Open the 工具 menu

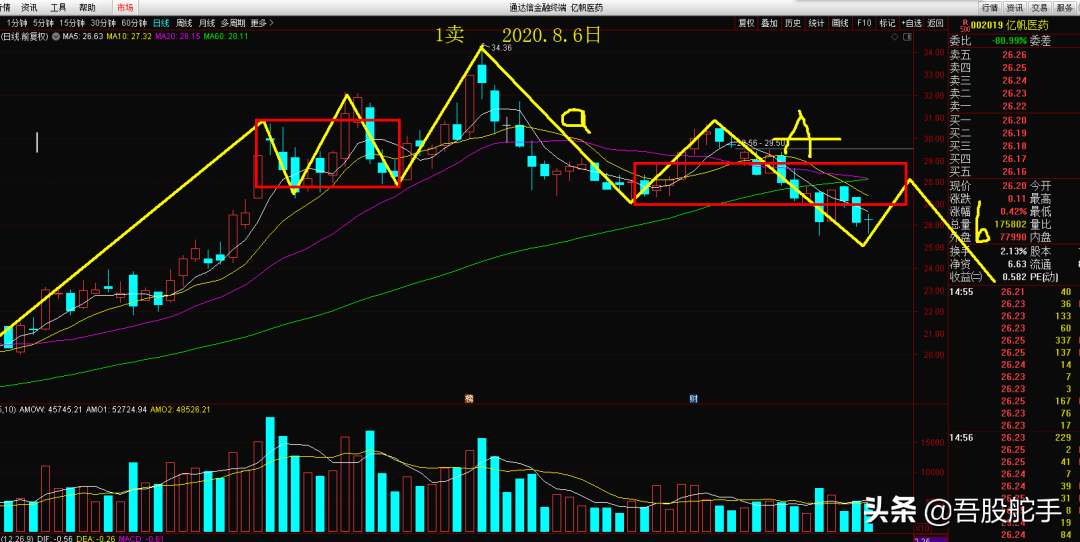tap(59, 8)
